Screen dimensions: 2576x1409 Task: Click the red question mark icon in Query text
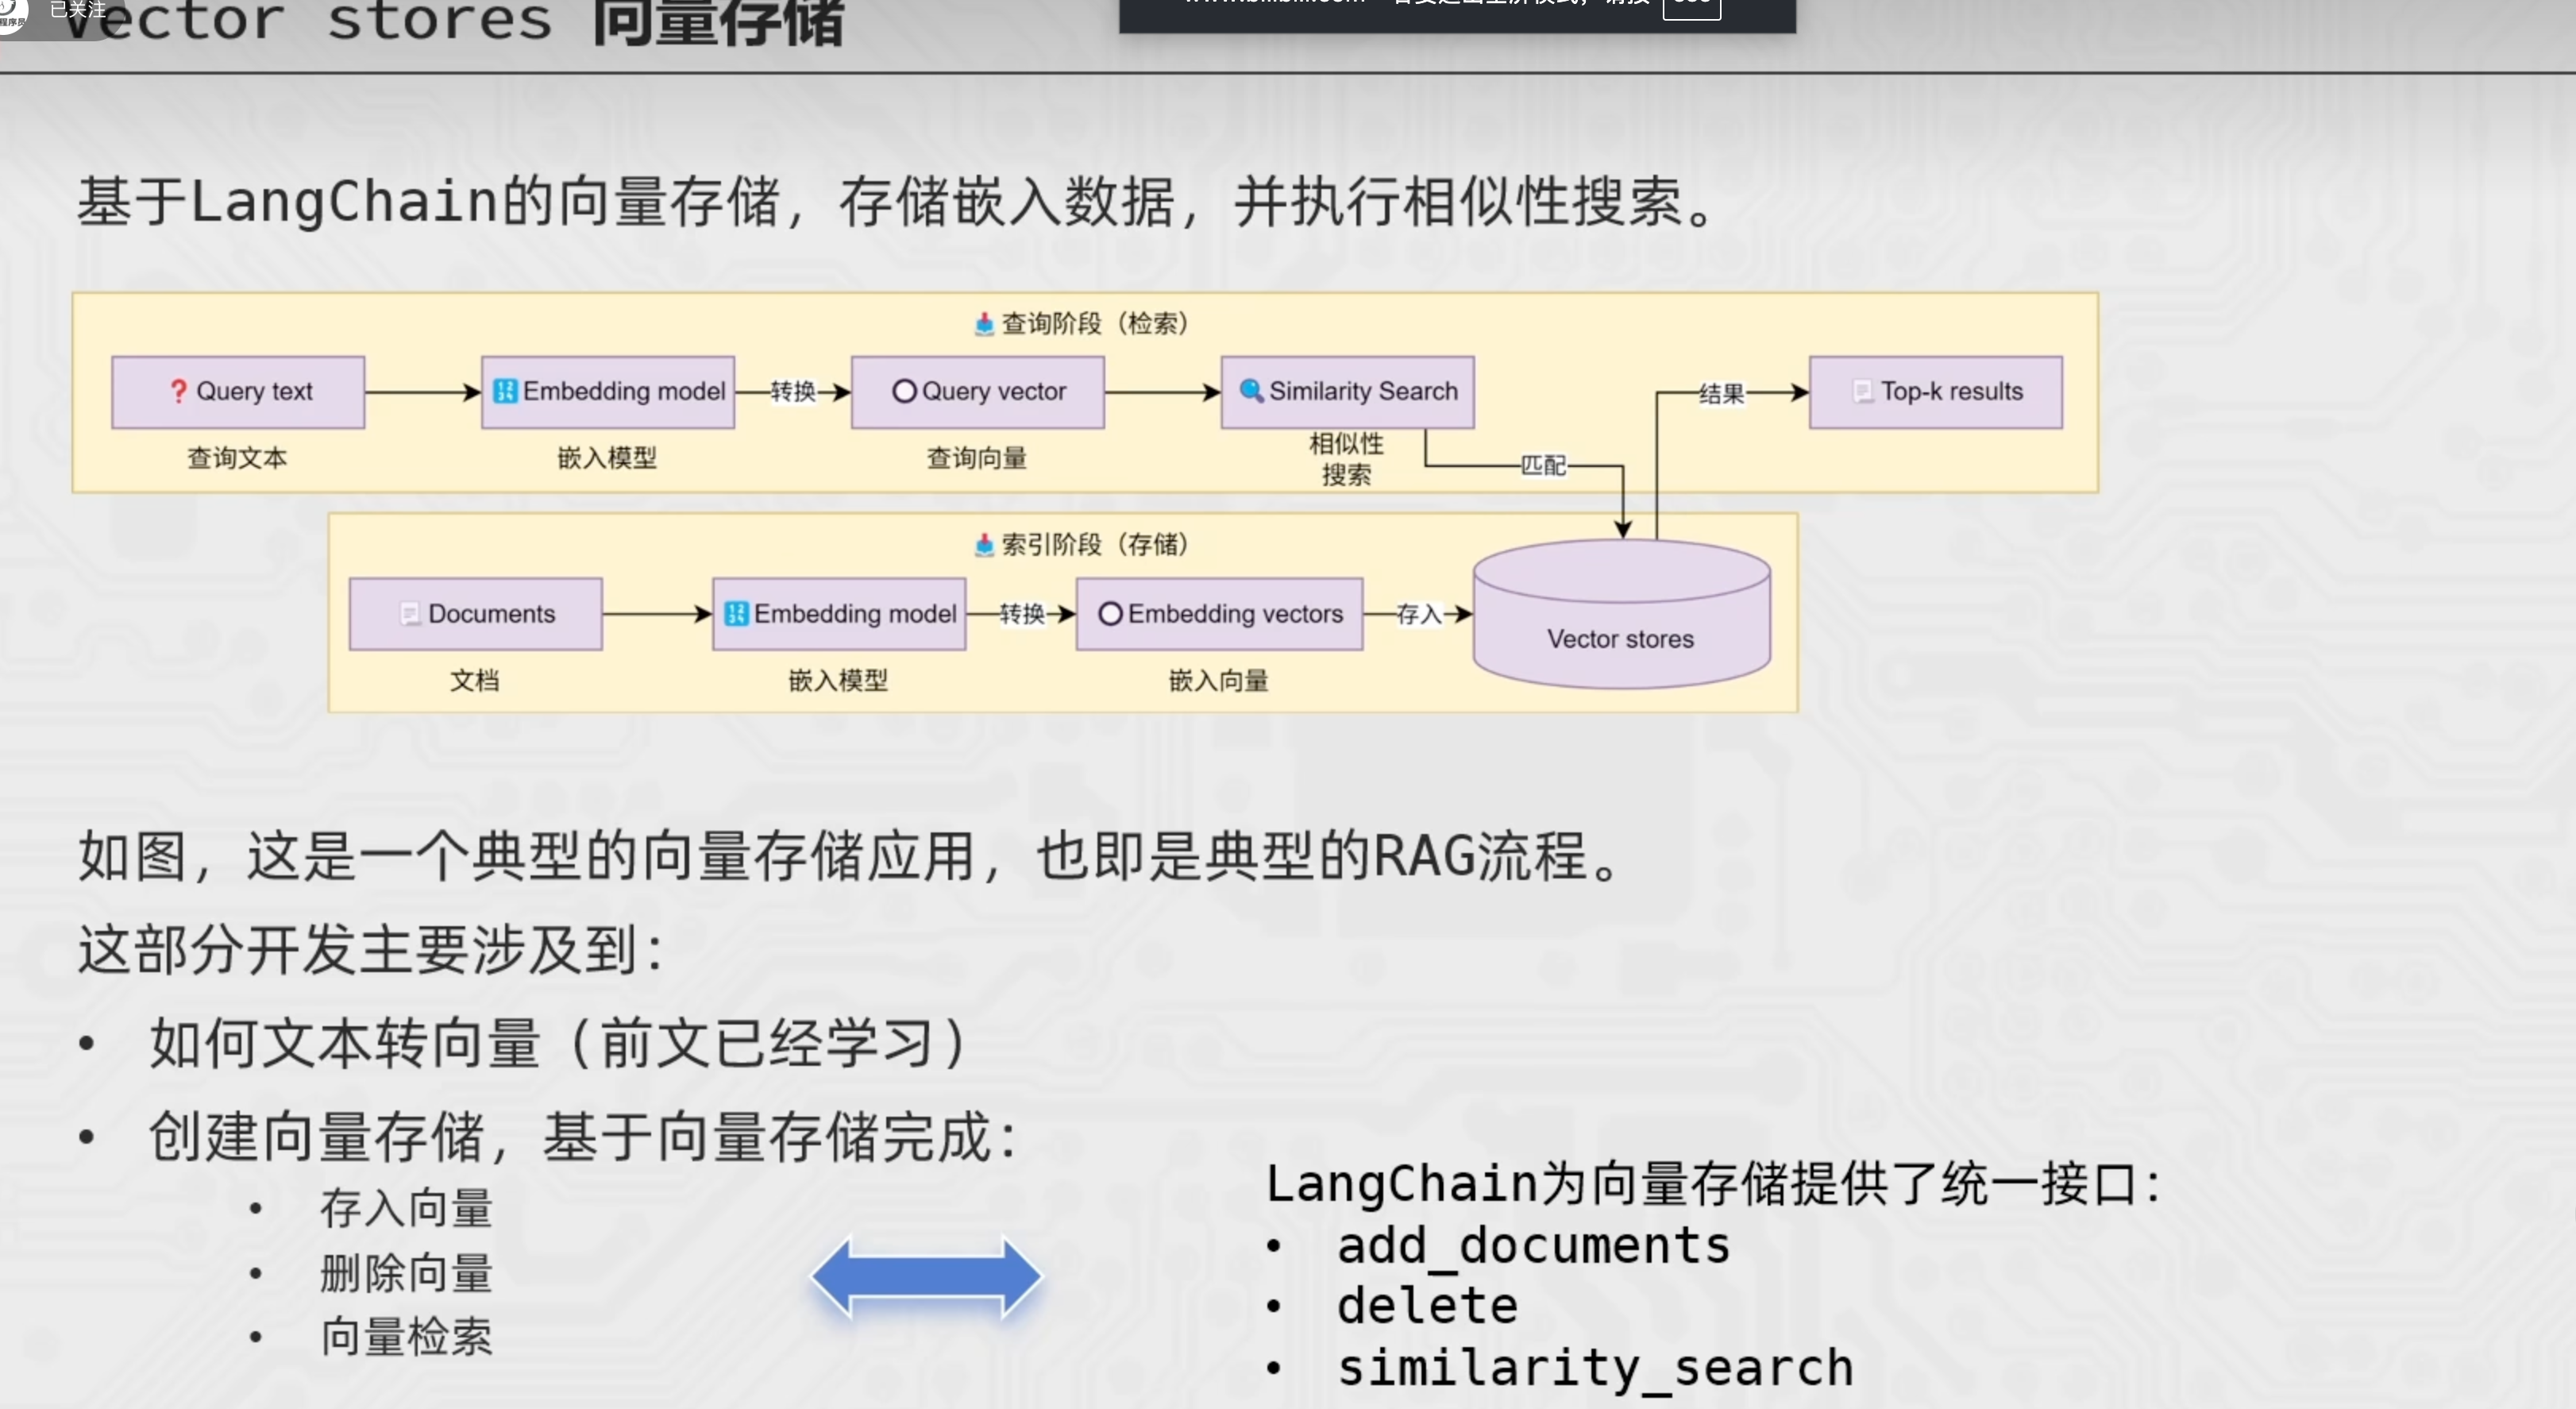pyautogui.click(x=178, y=391)
